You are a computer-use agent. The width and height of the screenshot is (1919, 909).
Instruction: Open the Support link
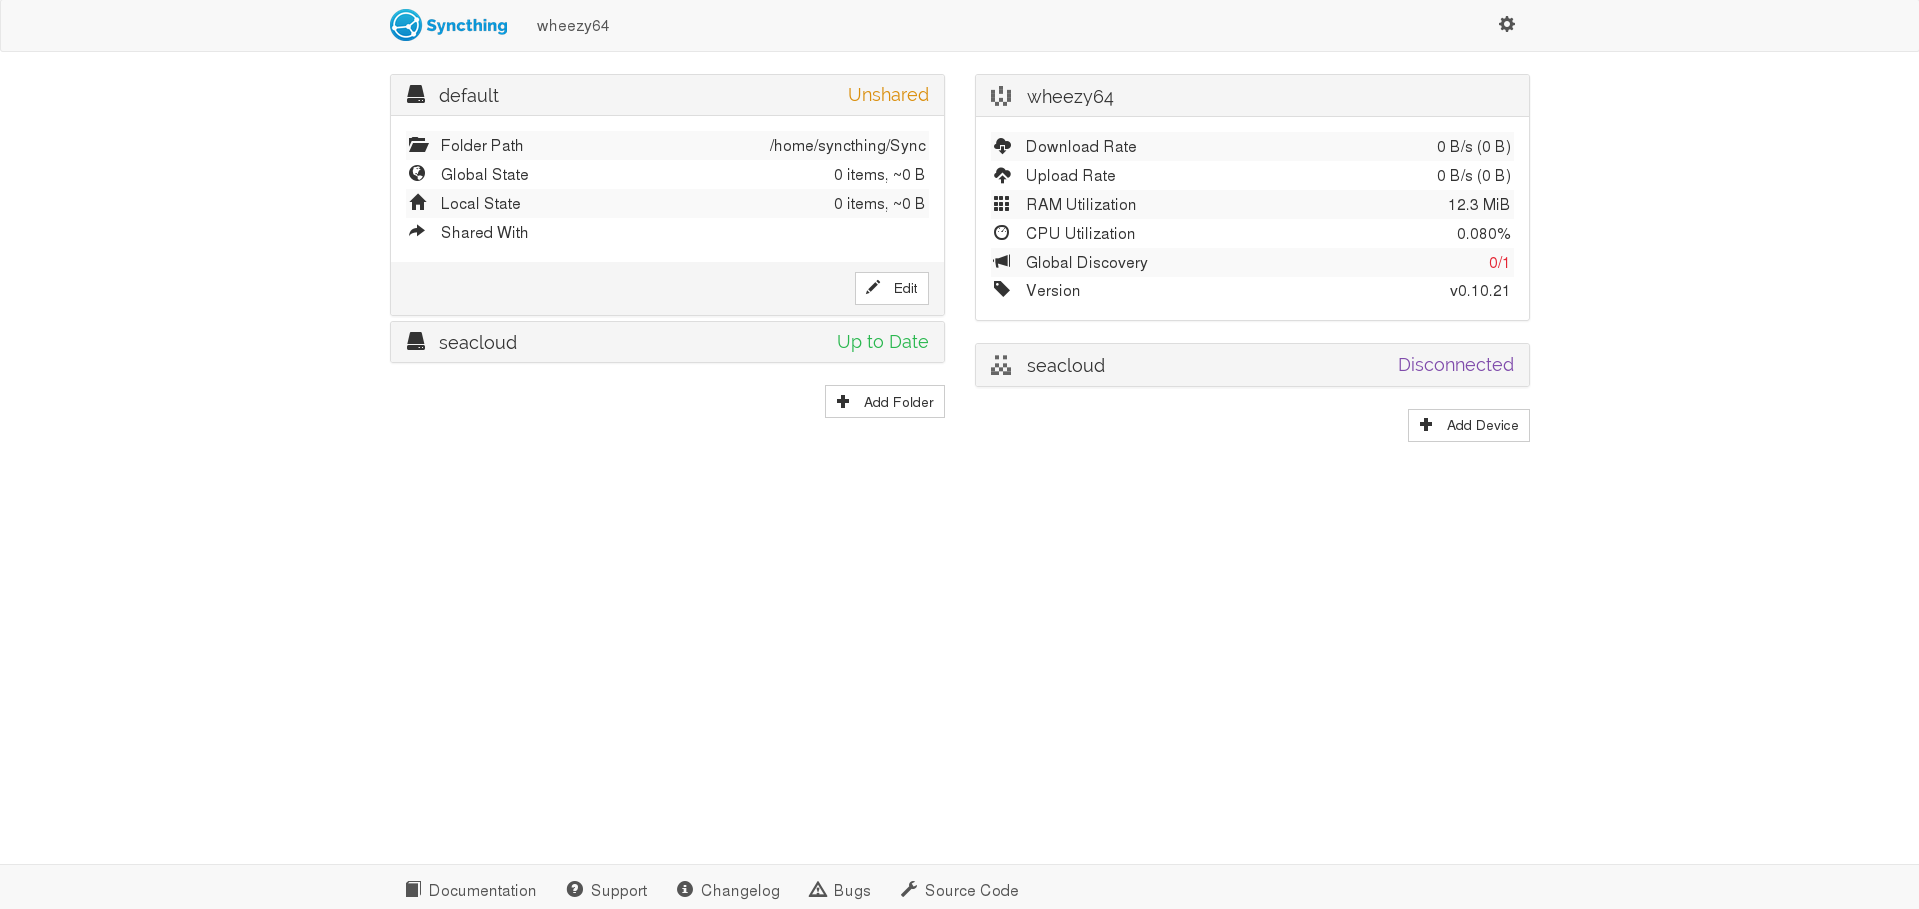[x=607, y=890]
